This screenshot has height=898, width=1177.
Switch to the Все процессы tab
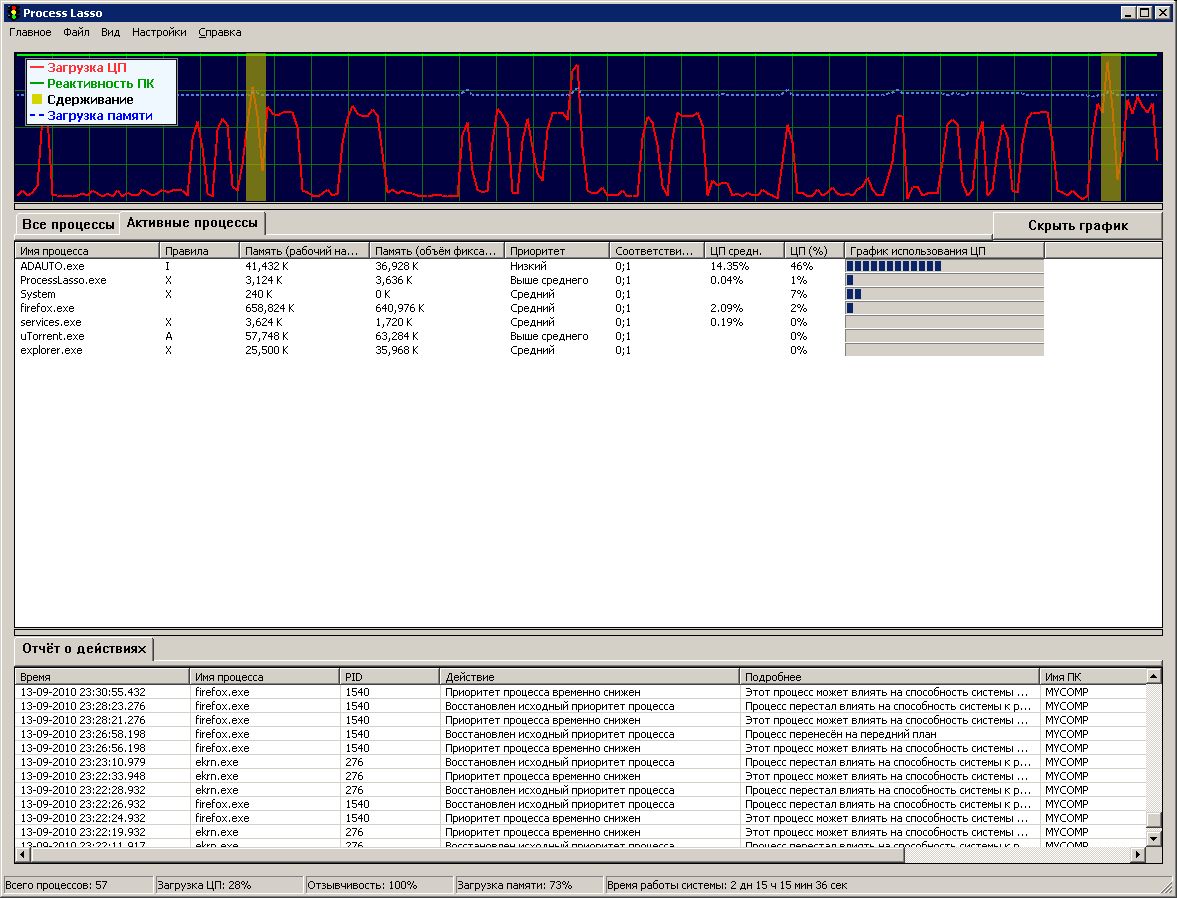click(x=68, y=224)
